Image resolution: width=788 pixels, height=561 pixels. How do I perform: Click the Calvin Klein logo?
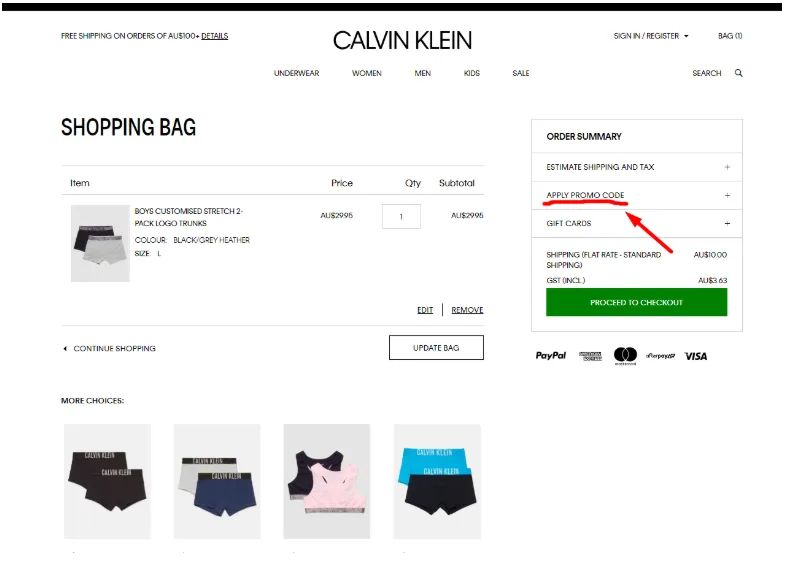pyautogui.click(x=402, y=40)
